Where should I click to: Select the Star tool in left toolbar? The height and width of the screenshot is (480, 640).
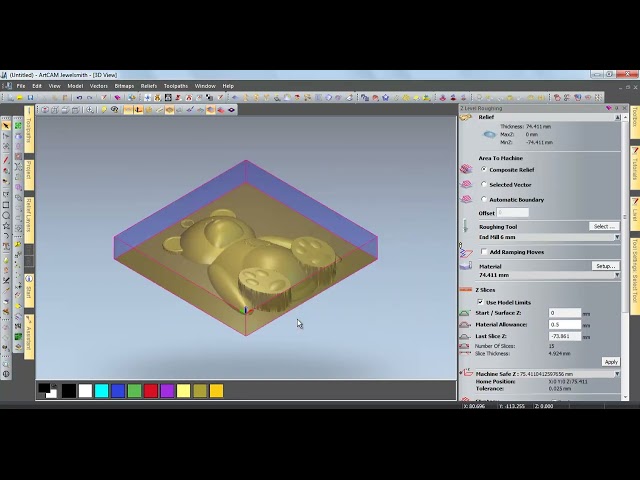(x=6, y=225)
